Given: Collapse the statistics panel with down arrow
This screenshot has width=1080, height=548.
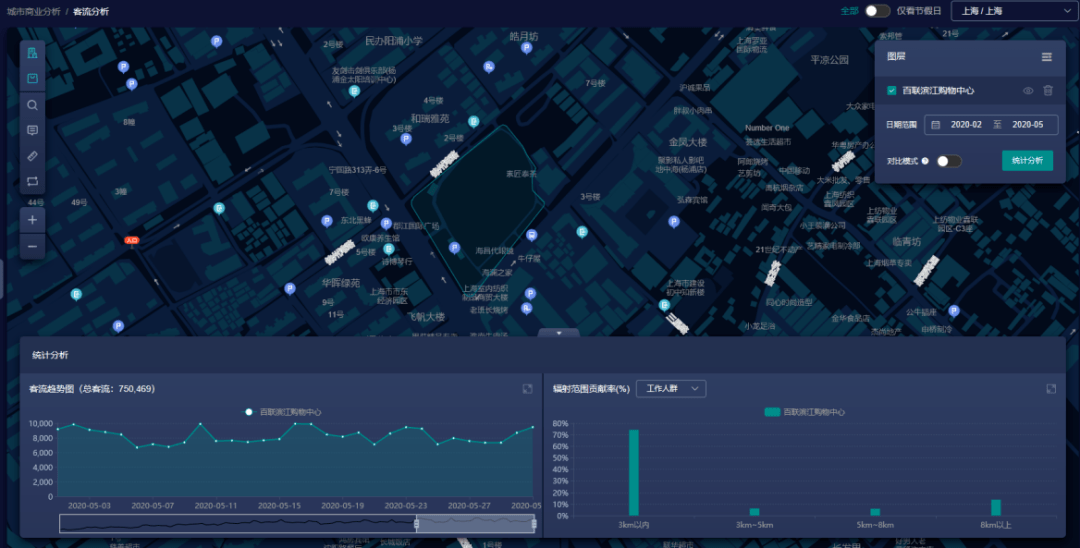Looking at the screenshot, I should tap(559, 332).
